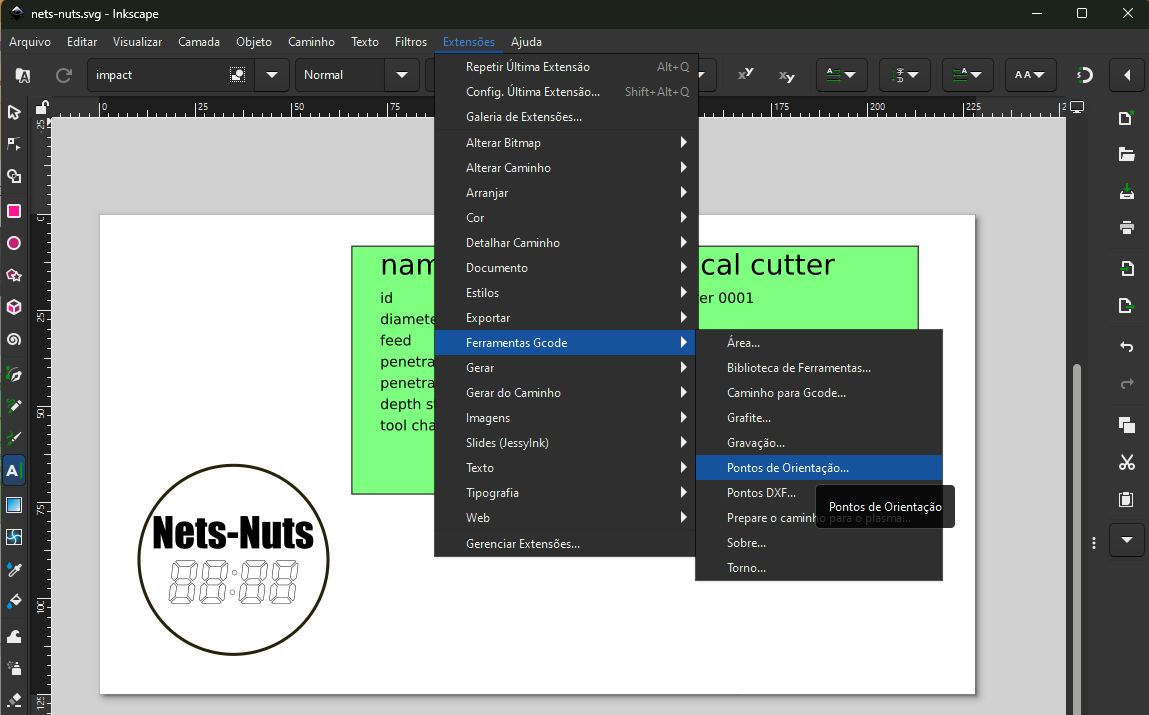Open the document folder icon

[x=1127, y=155]
